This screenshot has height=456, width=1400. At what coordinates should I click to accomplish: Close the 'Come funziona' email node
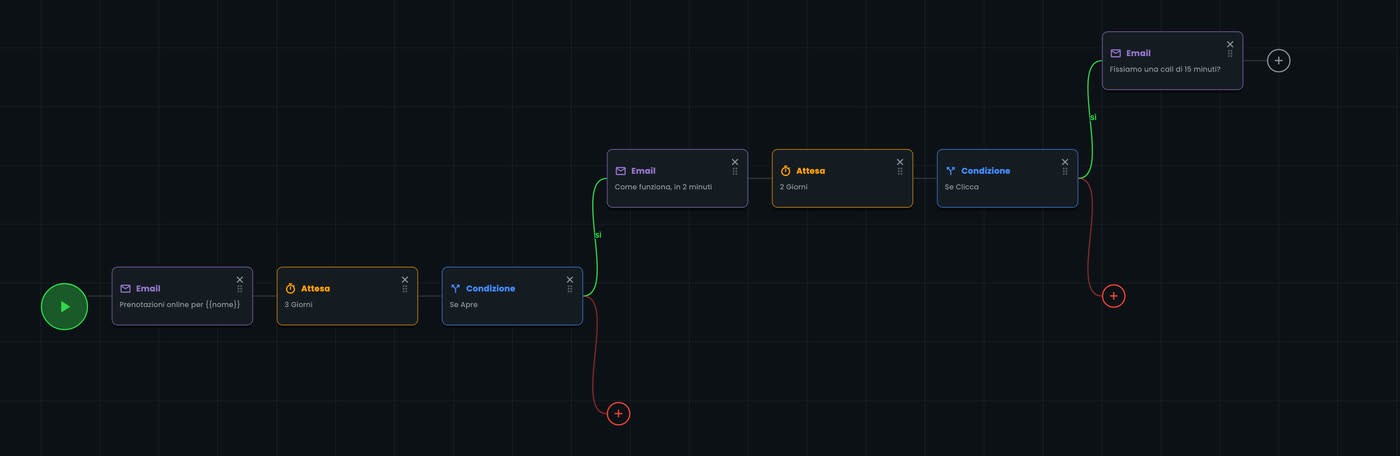pyautogui.click(x=735, y=162)
